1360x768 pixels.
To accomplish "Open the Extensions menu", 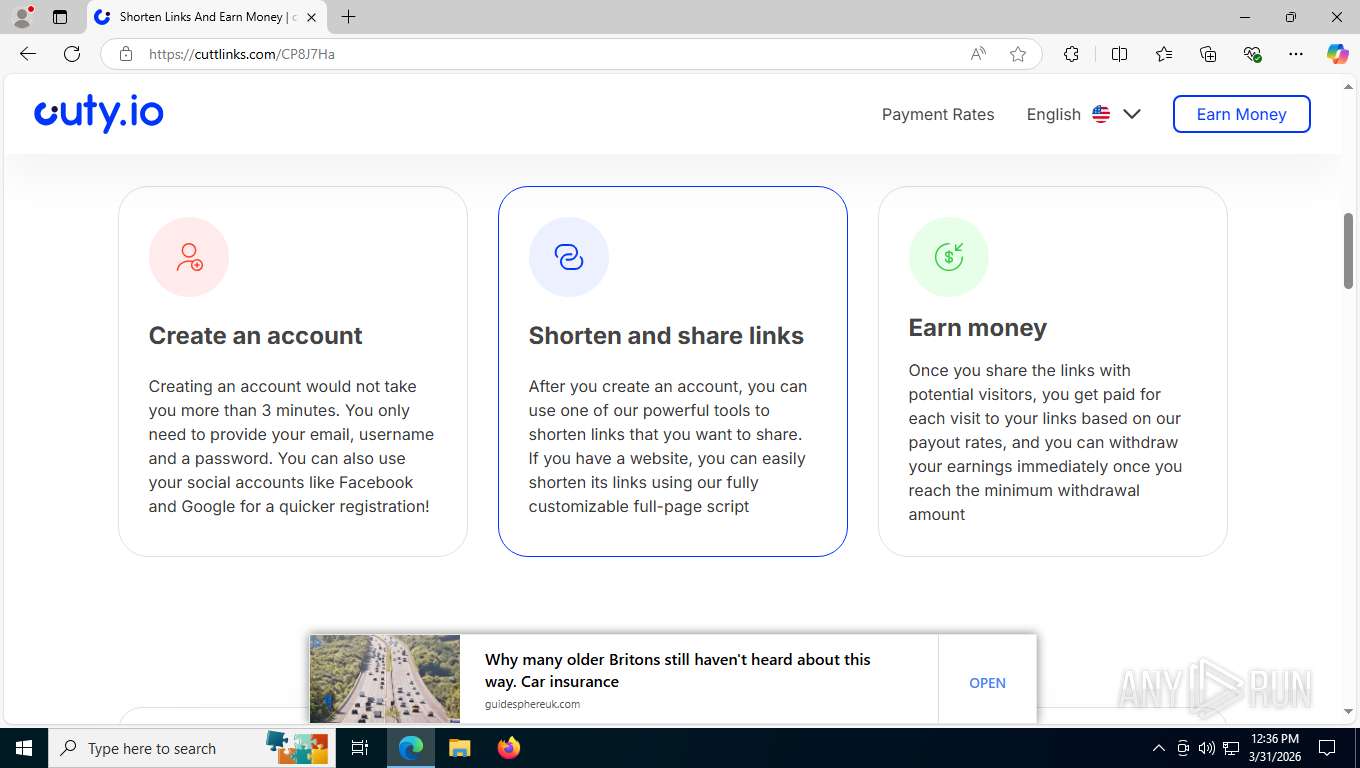I will pyautogui.click(x=1071, y=54).
